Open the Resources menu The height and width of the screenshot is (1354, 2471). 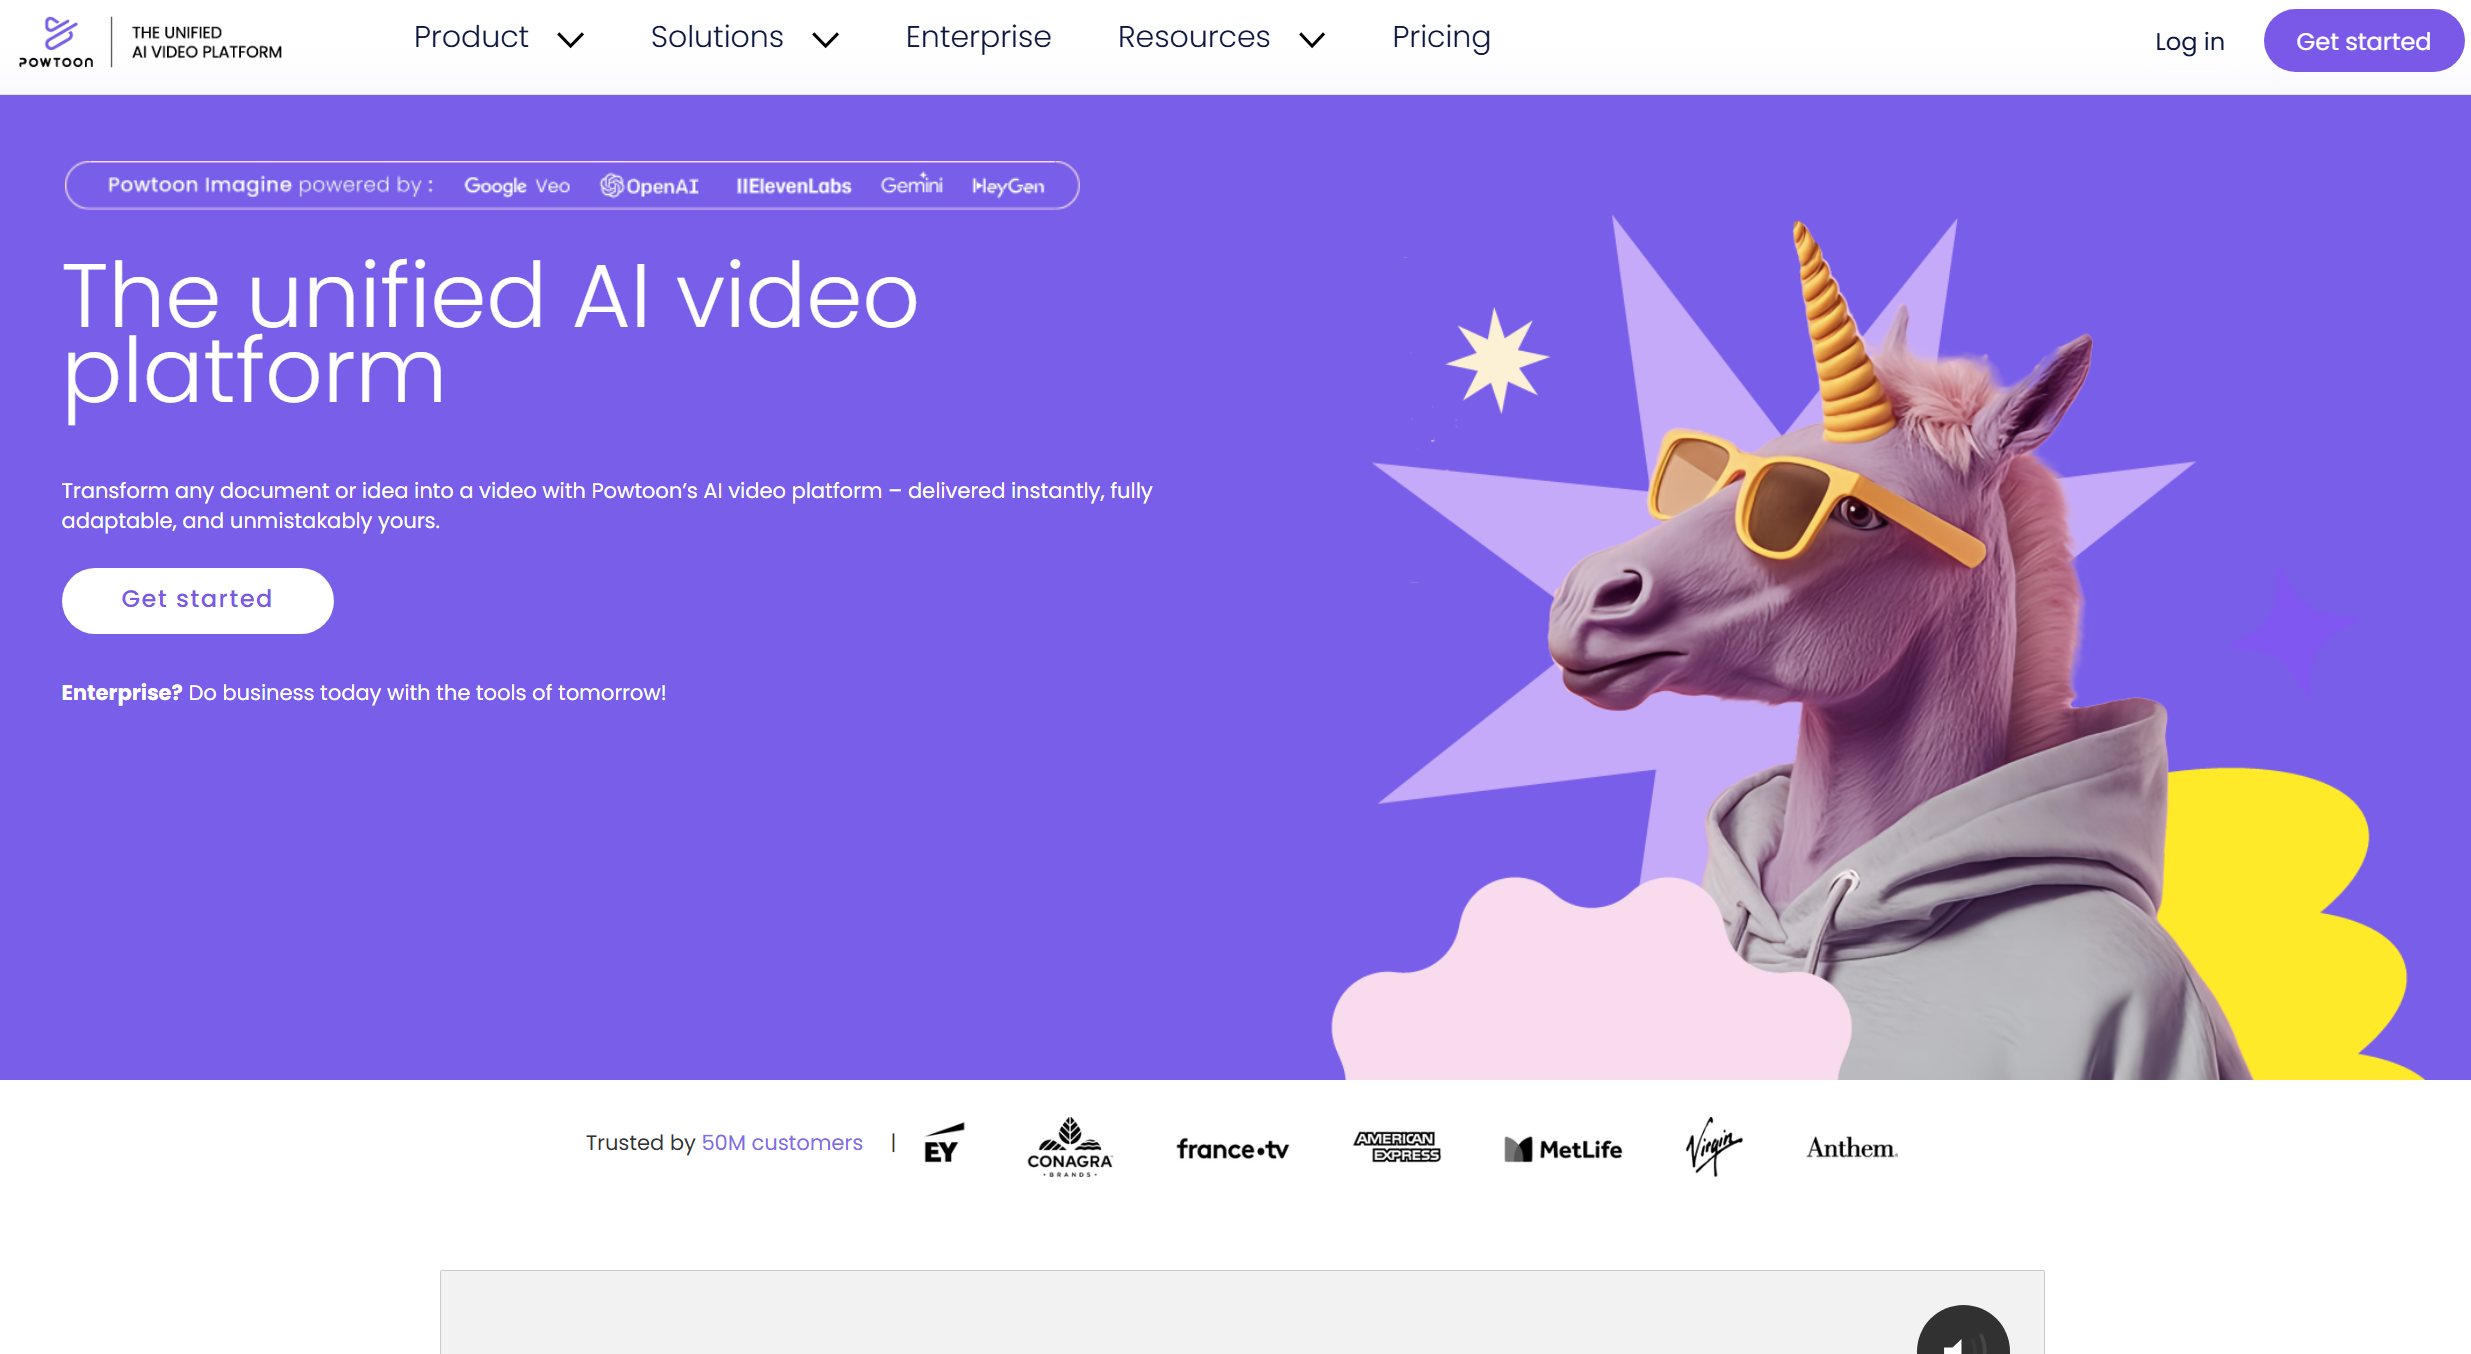point(1194,37)
